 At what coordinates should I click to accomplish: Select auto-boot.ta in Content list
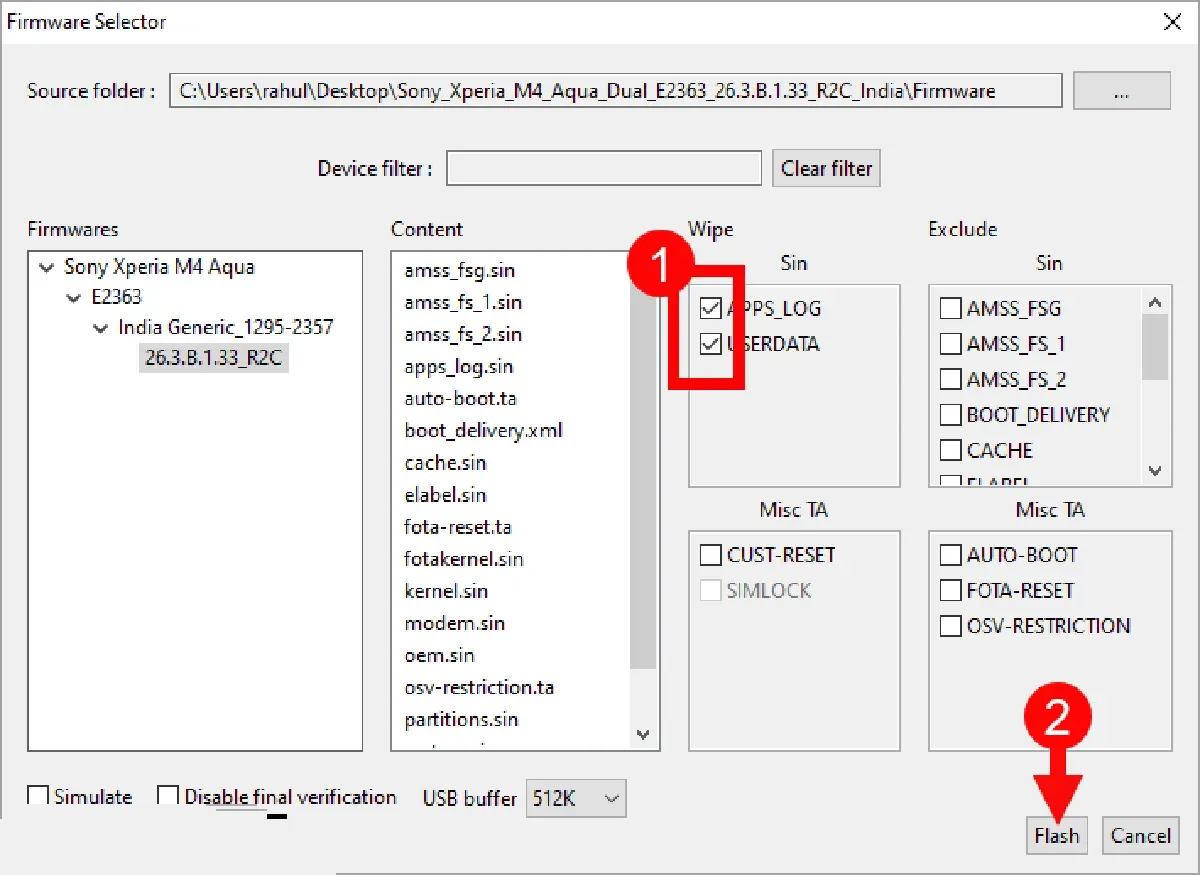coord(460,398)
